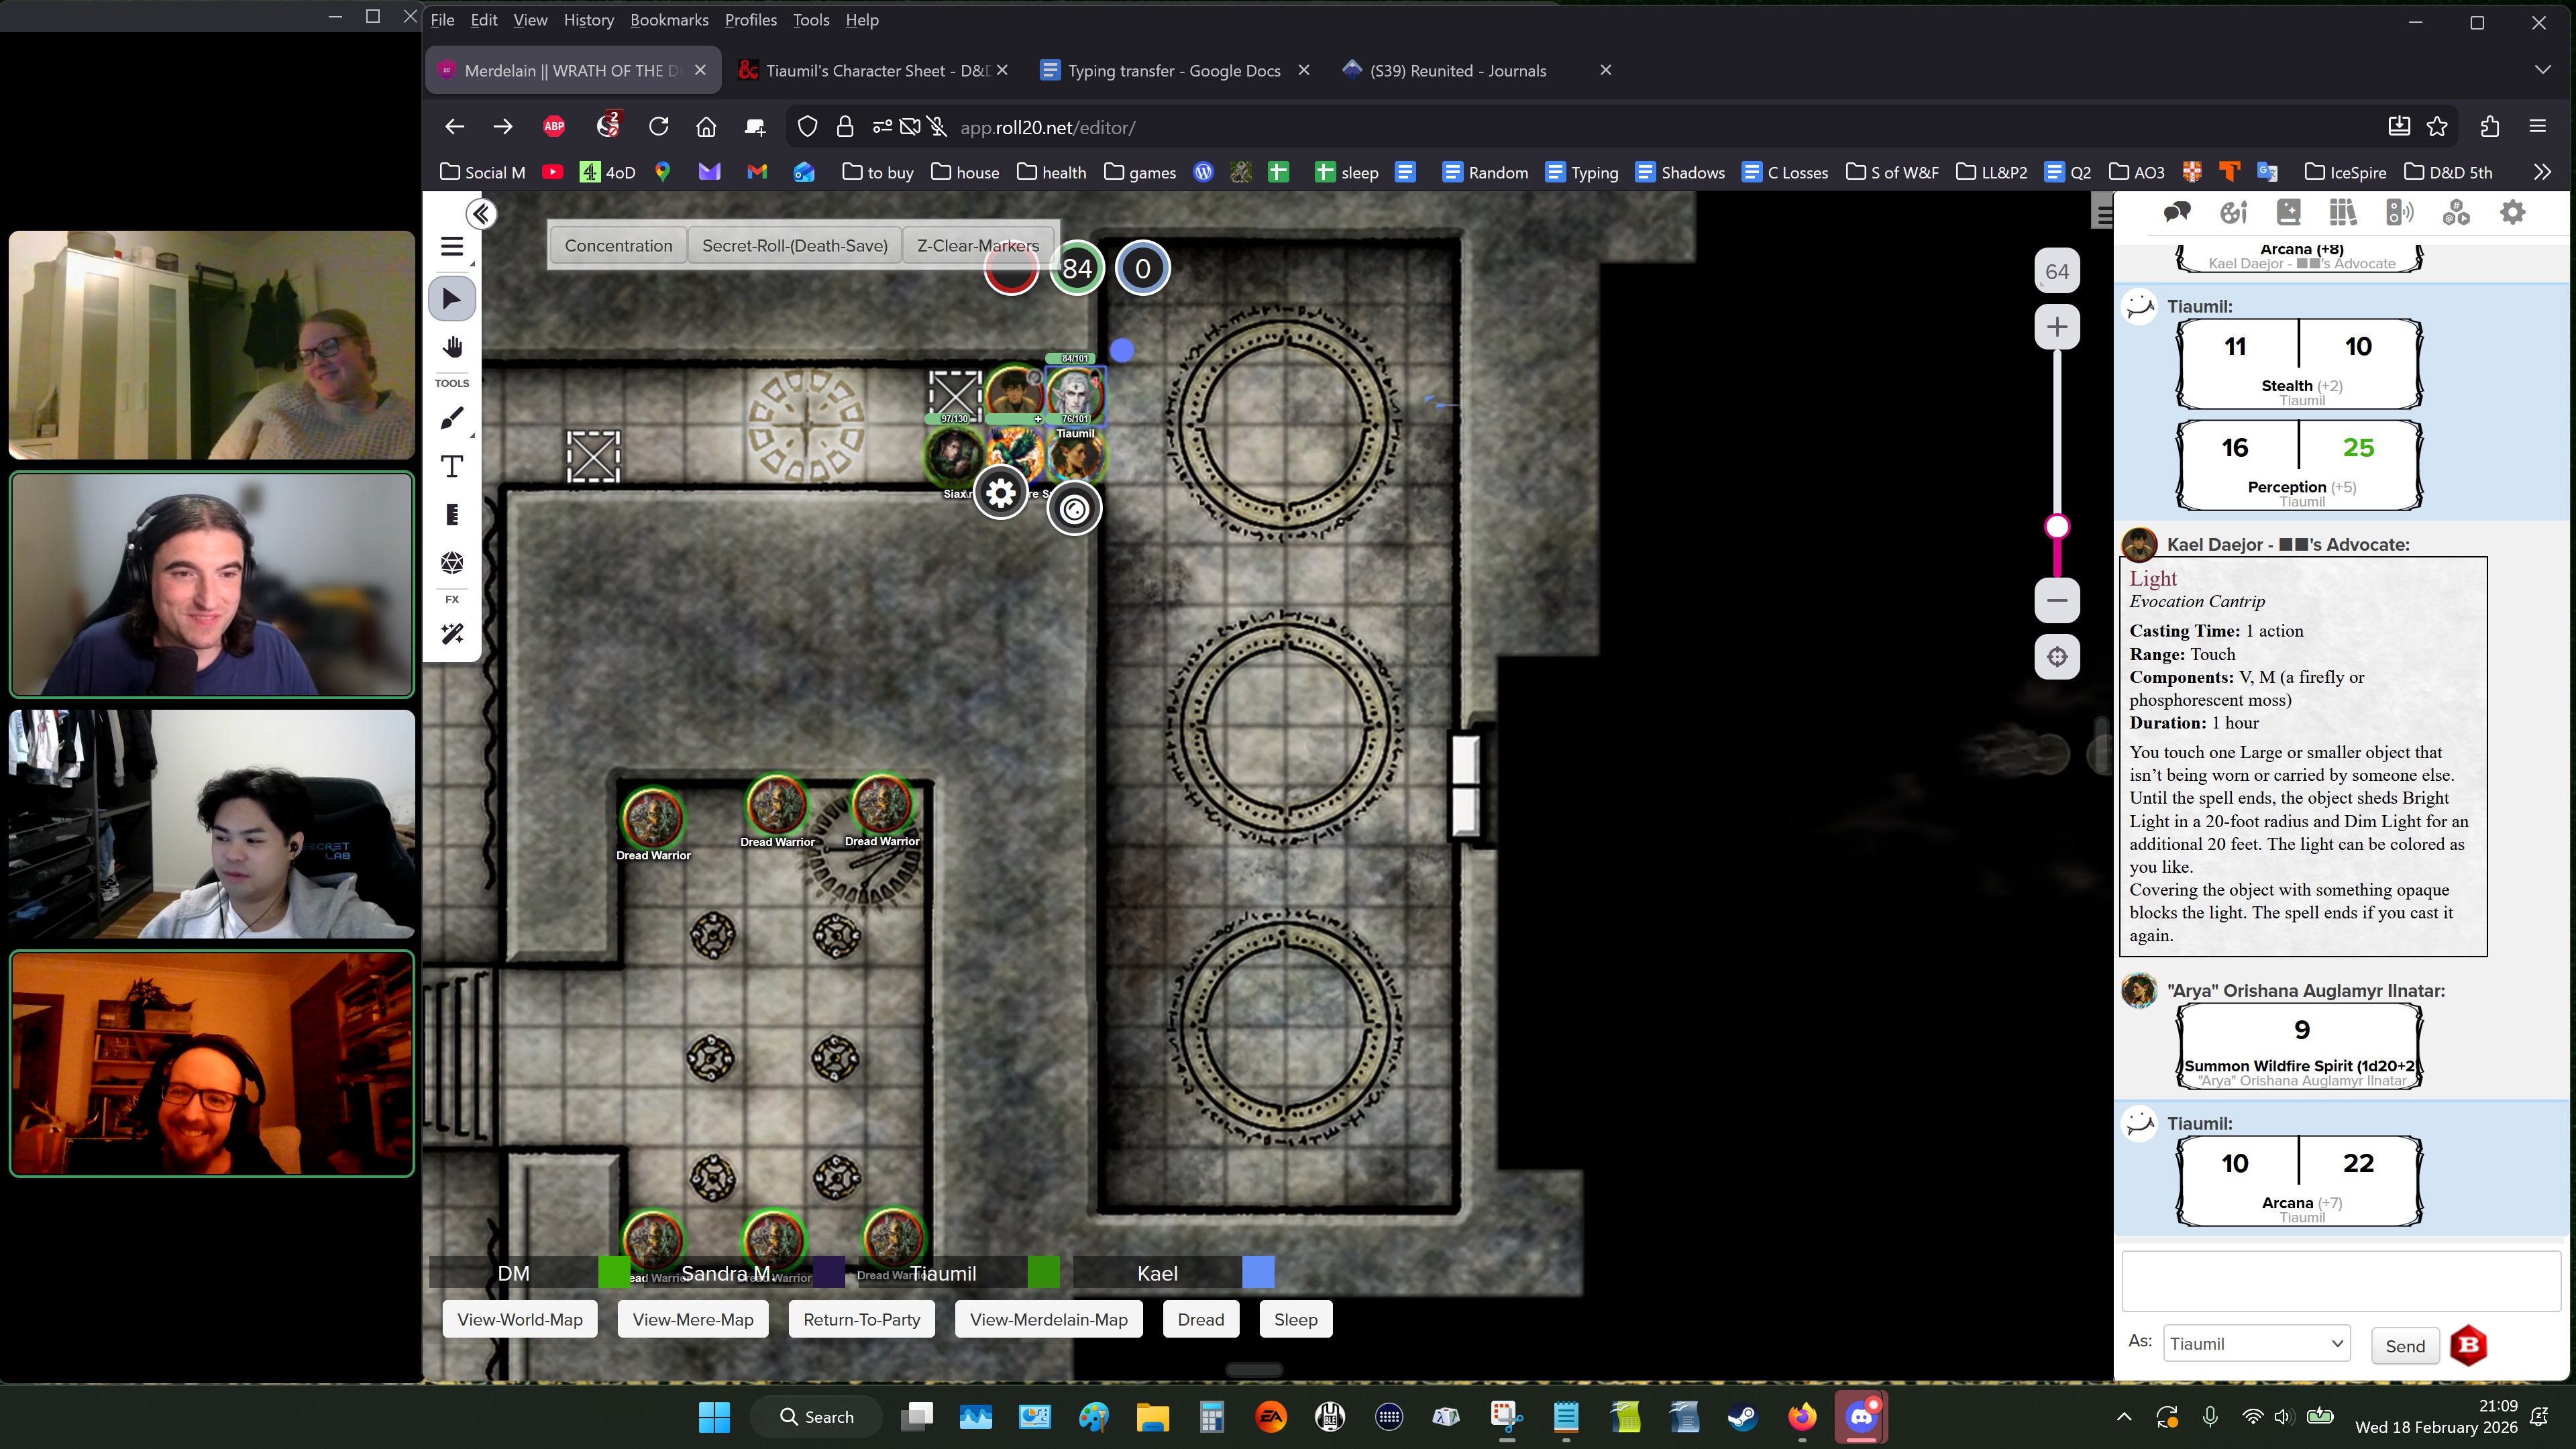Open the dice rolling tool

[452, 563]
